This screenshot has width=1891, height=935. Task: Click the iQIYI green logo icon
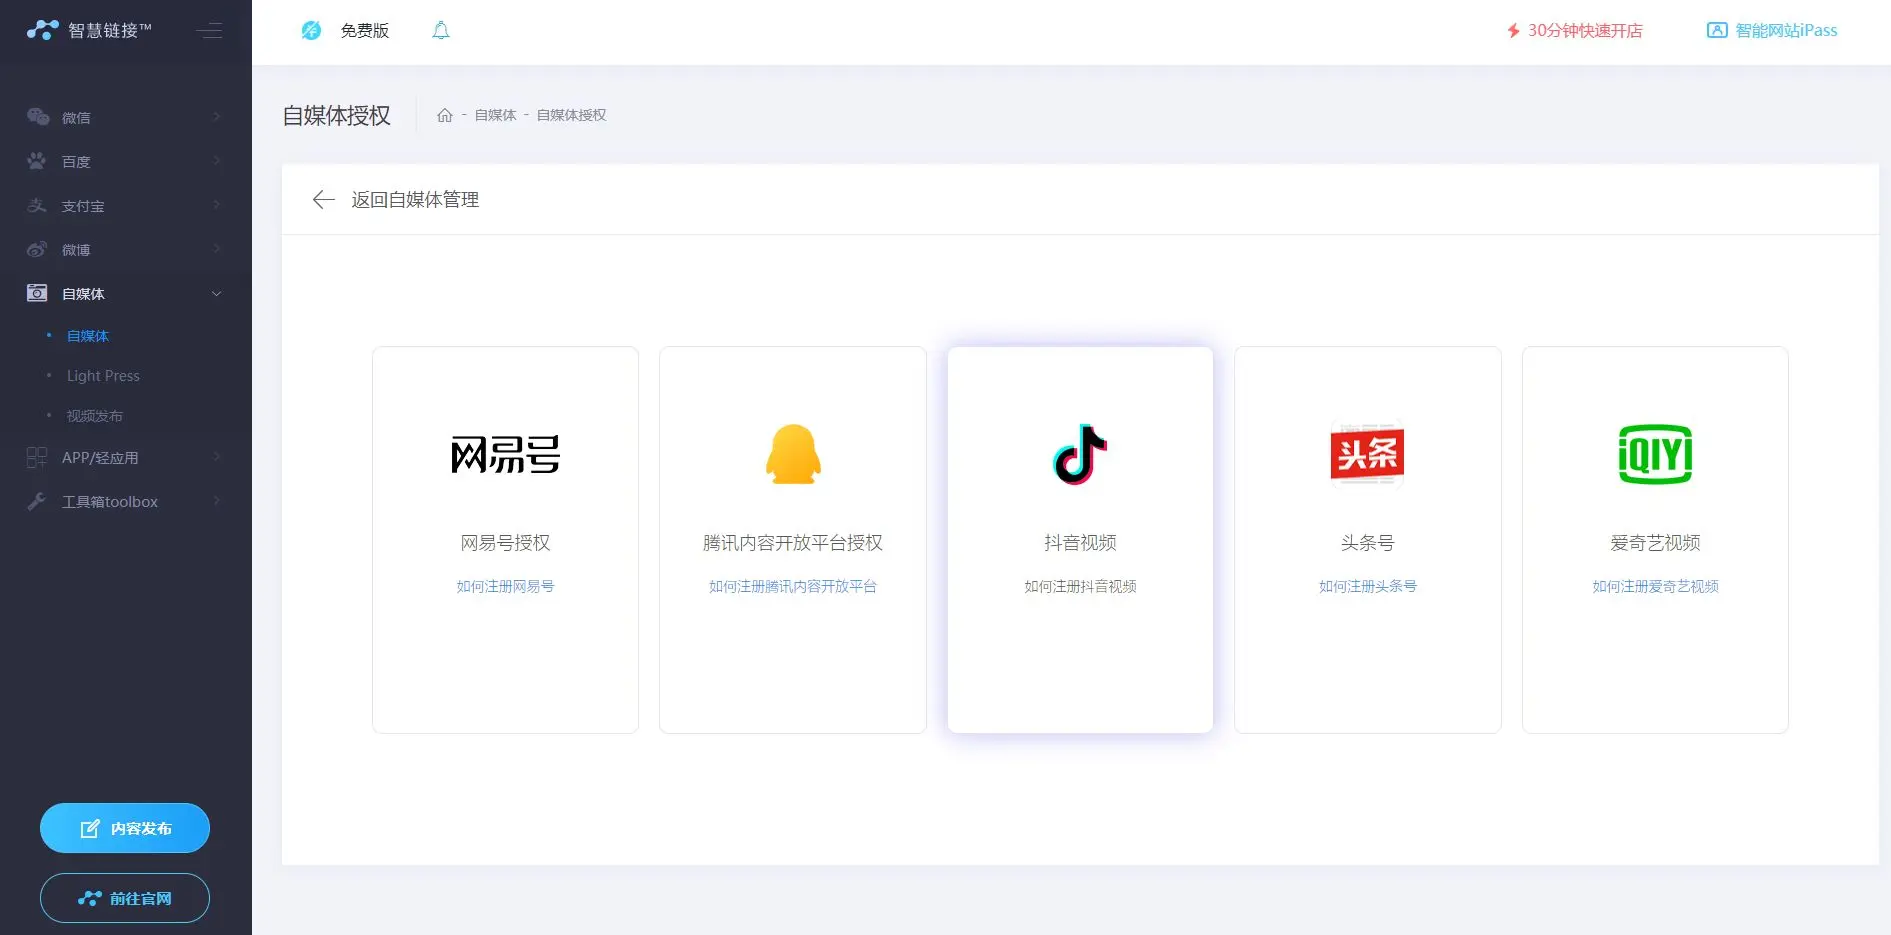point(1655,455)
